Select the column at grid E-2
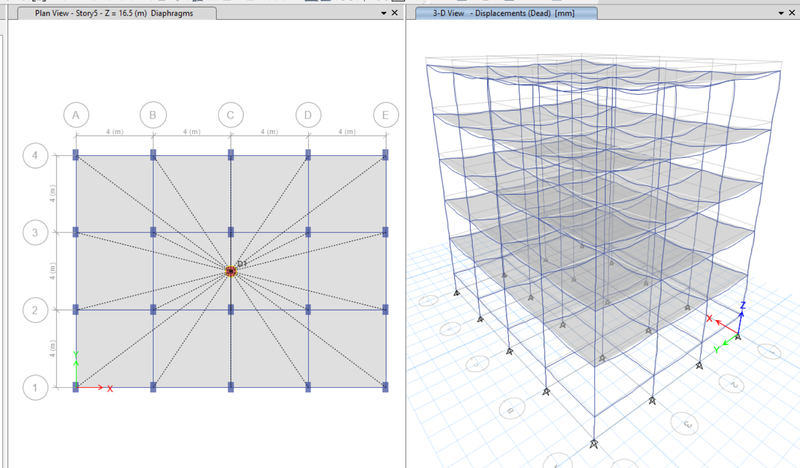The height and width of the screenshot is (468, 800). point(385,309)
